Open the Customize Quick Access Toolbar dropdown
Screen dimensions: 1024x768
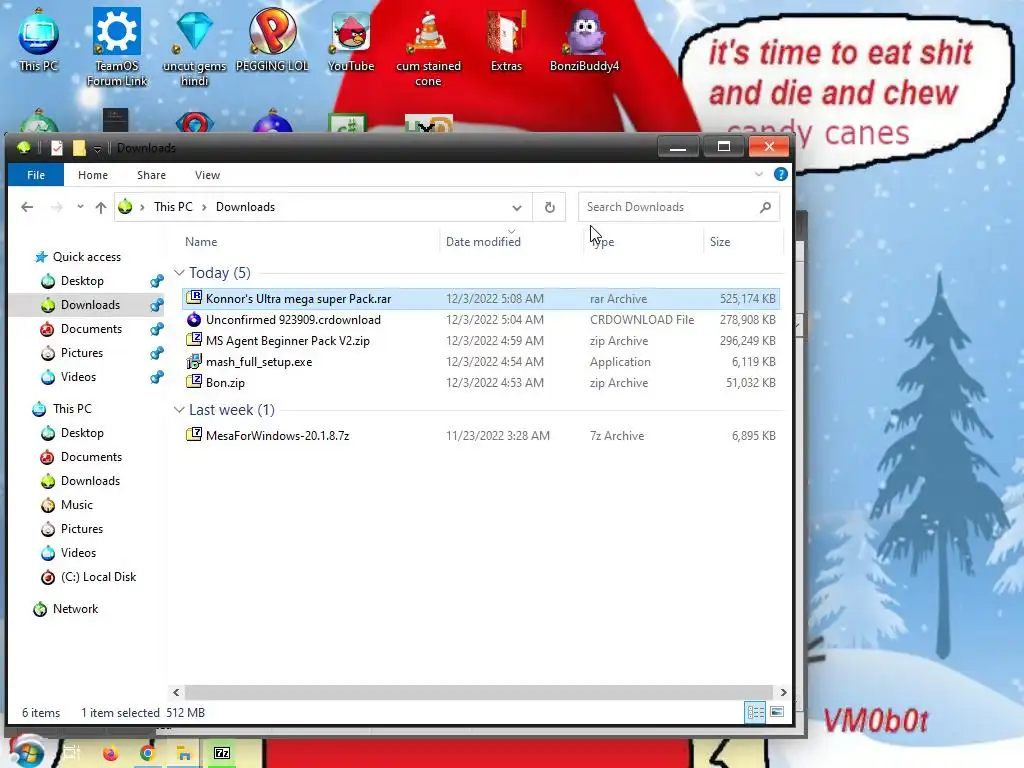click(x=97, y=149)
